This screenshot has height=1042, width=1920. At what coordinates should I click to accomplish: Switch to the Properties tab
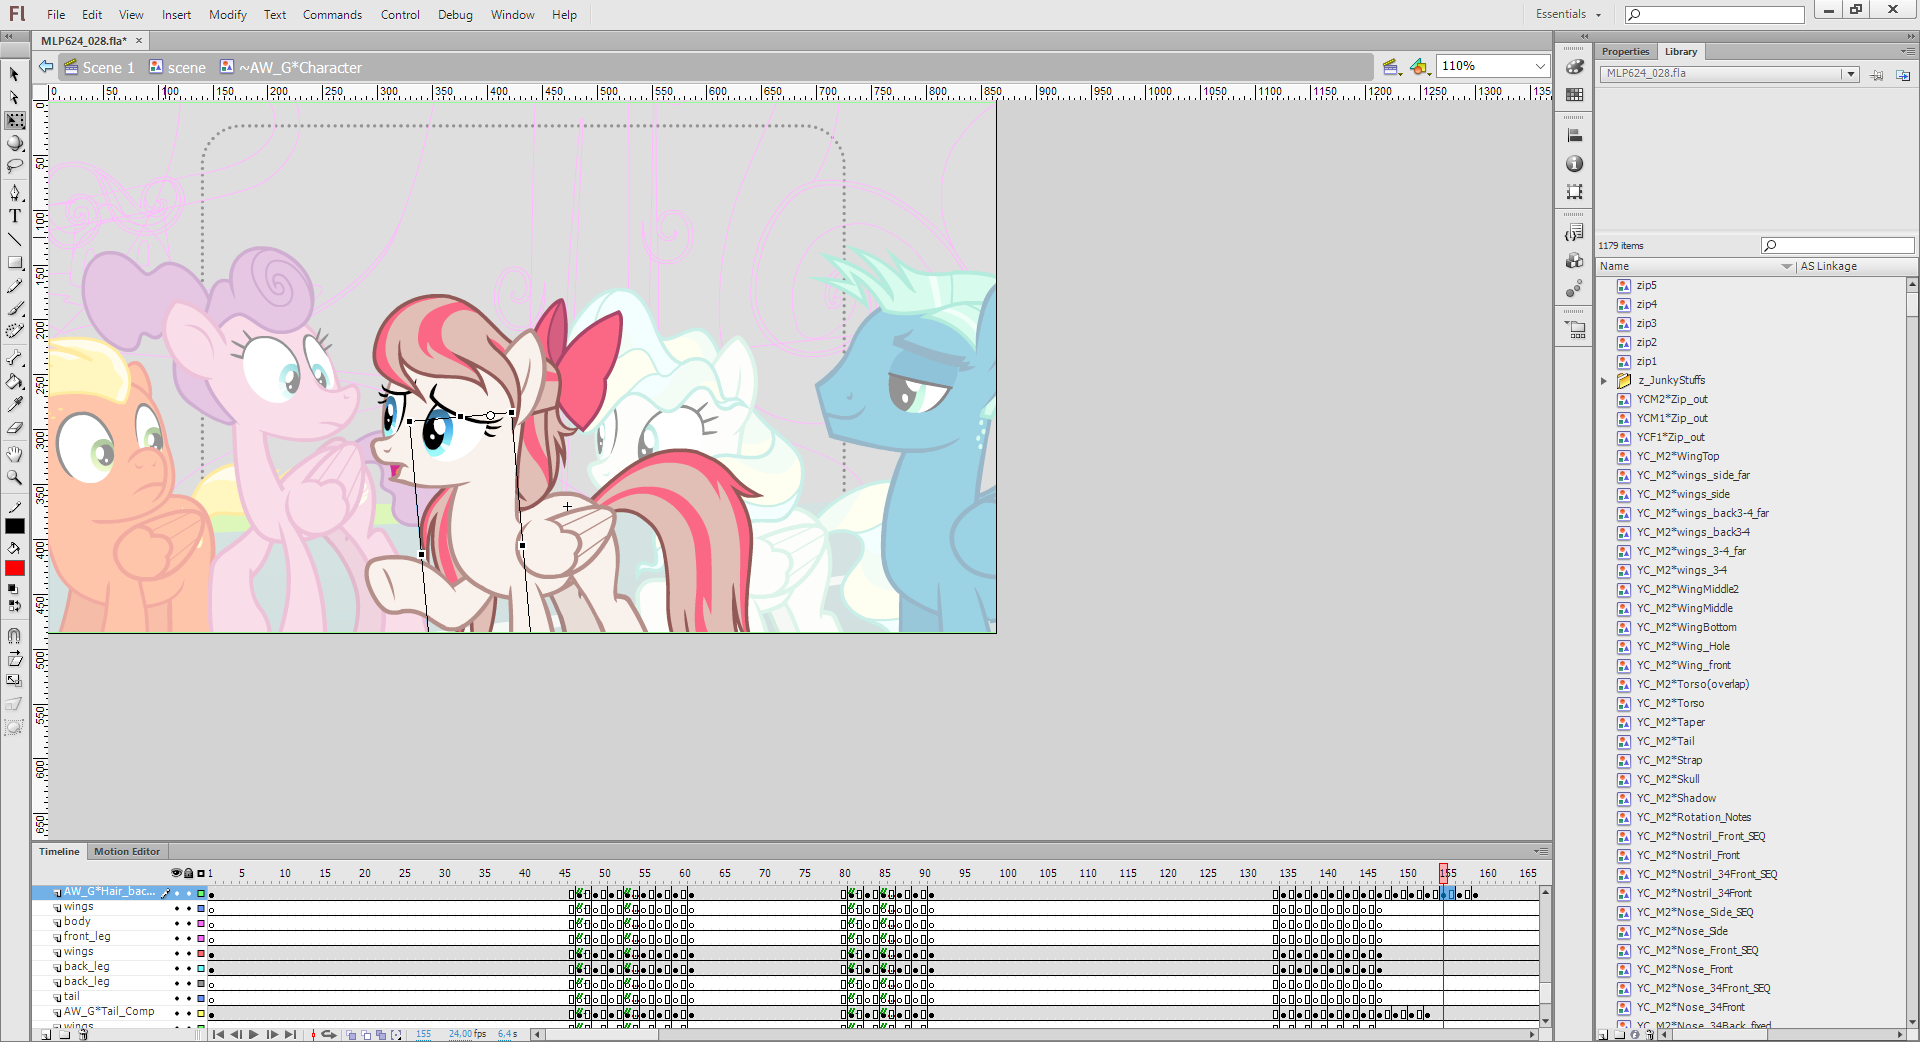pyautogui.click(x=1625, y=51)
